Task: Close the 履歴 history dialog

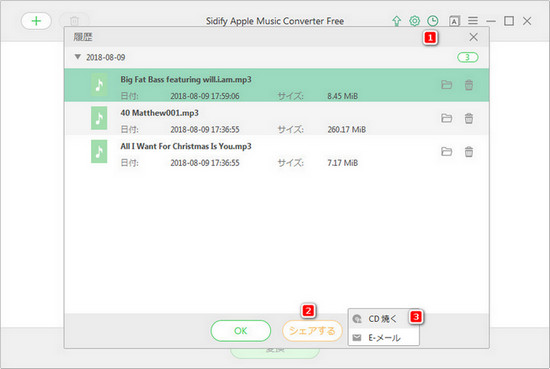Action: coord(473,37)
